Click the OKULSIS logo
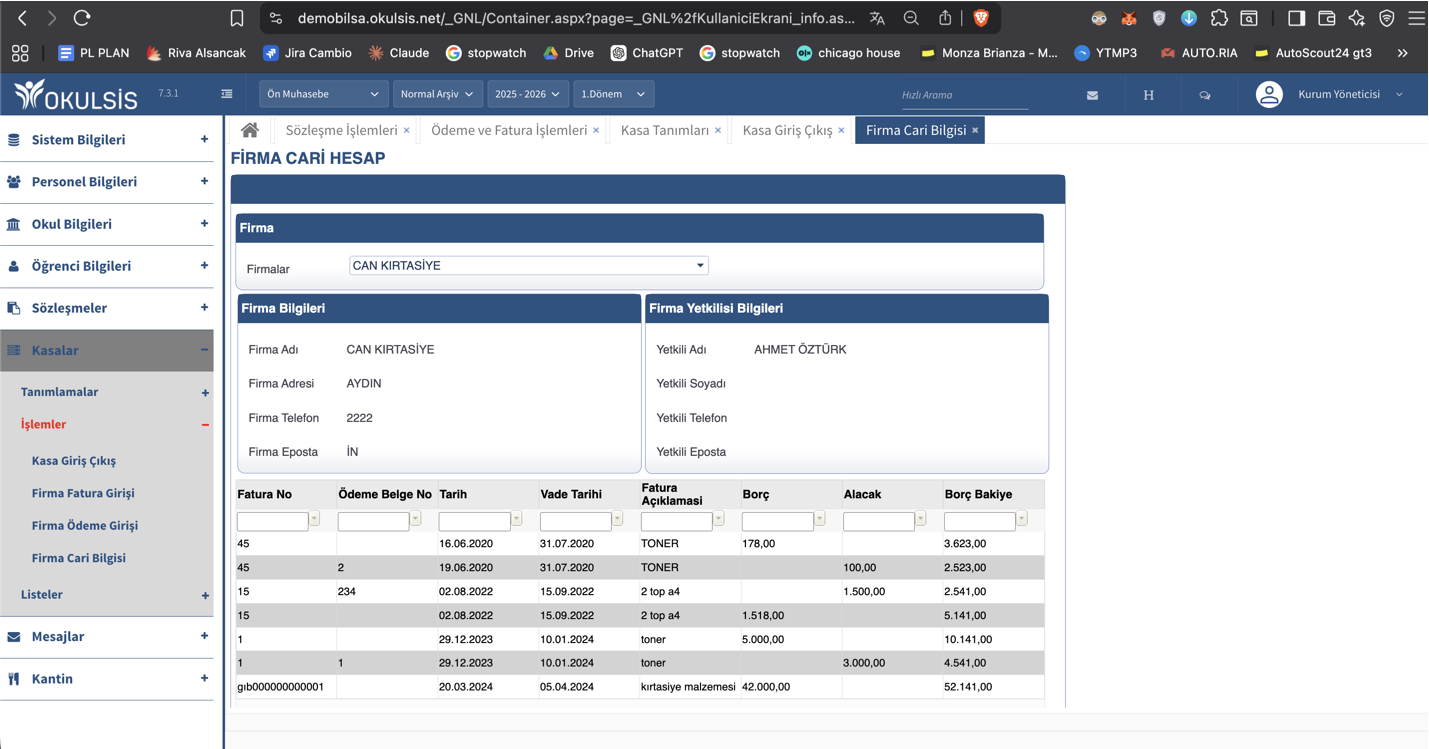 [x=76, y=95]
